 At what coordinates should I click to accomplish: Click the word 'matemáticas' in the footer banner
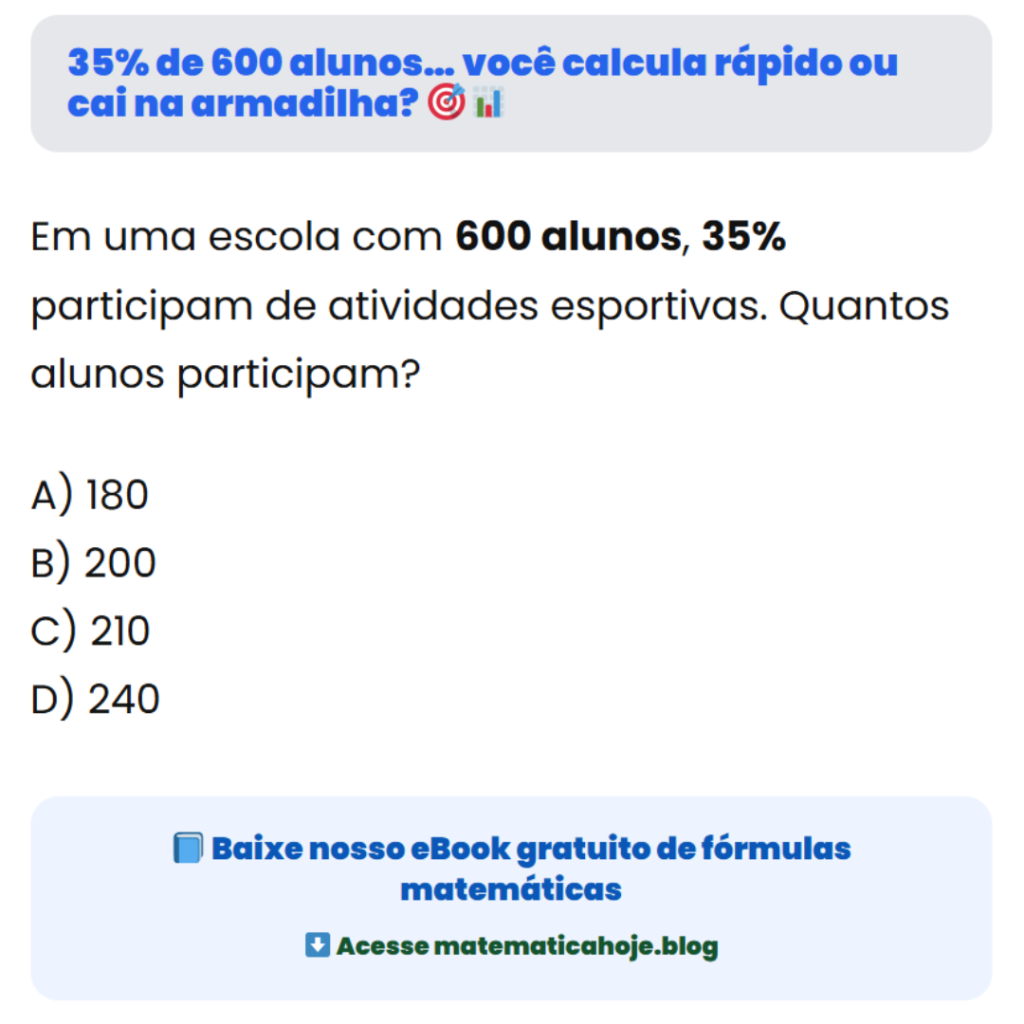[511, 888]
